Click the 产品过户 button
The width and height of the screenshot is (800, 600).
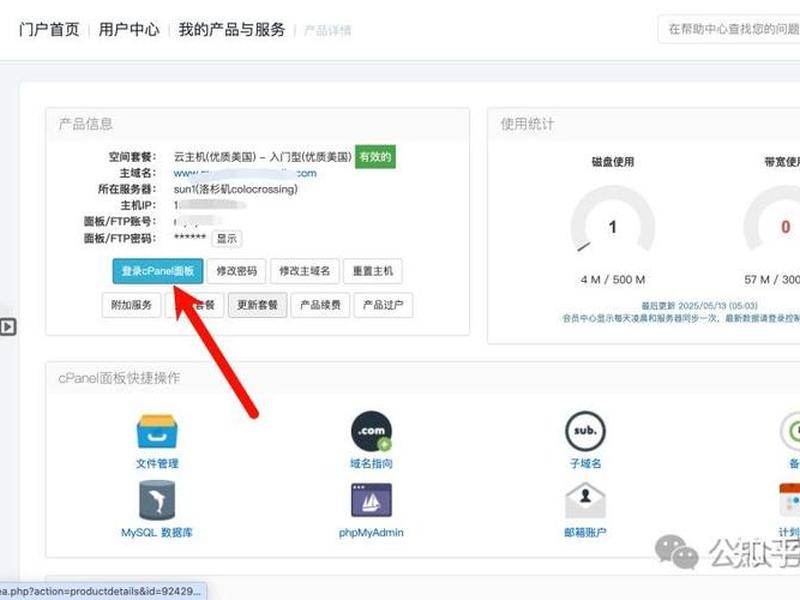383,305
